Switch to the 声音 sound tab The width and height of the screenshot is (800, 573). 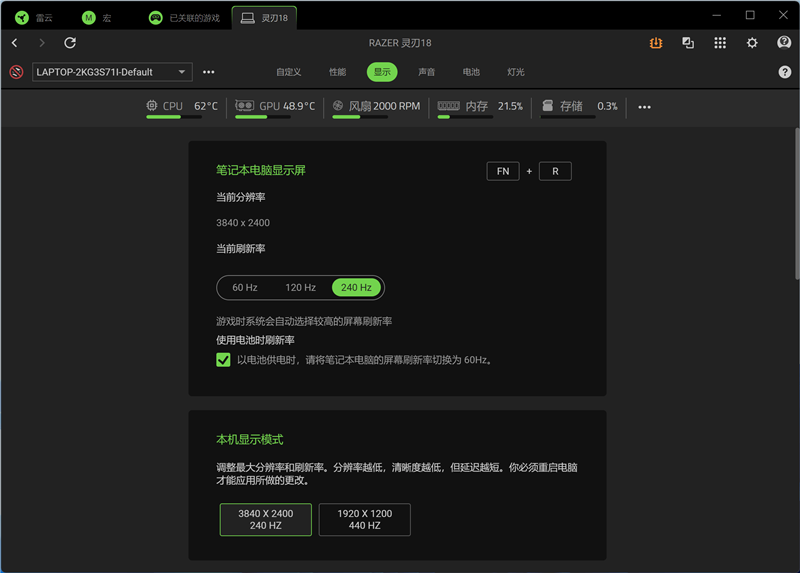click(427, 72)
